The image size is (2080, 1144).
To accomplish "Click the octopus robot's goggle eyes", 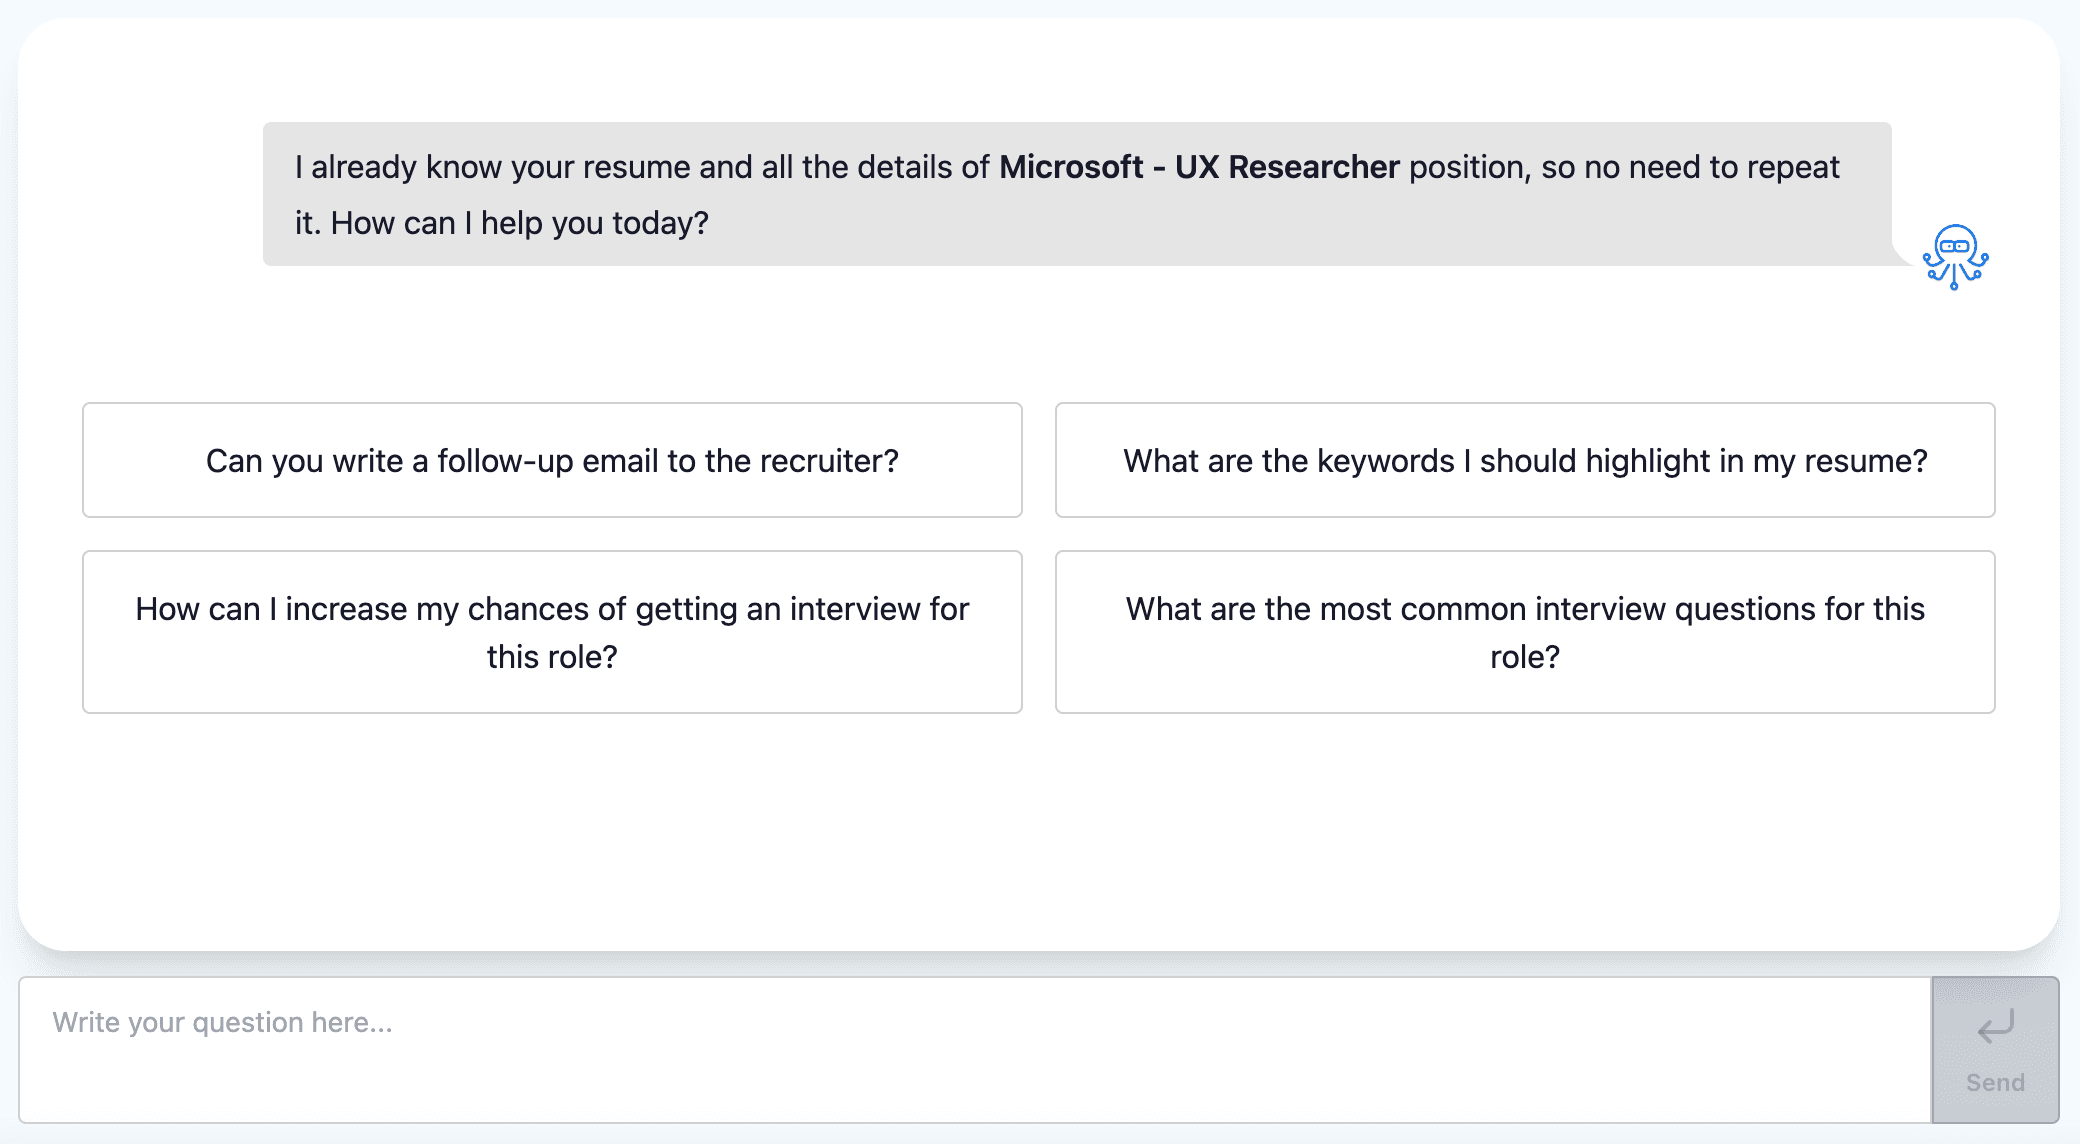I will tap(1953, 243).
